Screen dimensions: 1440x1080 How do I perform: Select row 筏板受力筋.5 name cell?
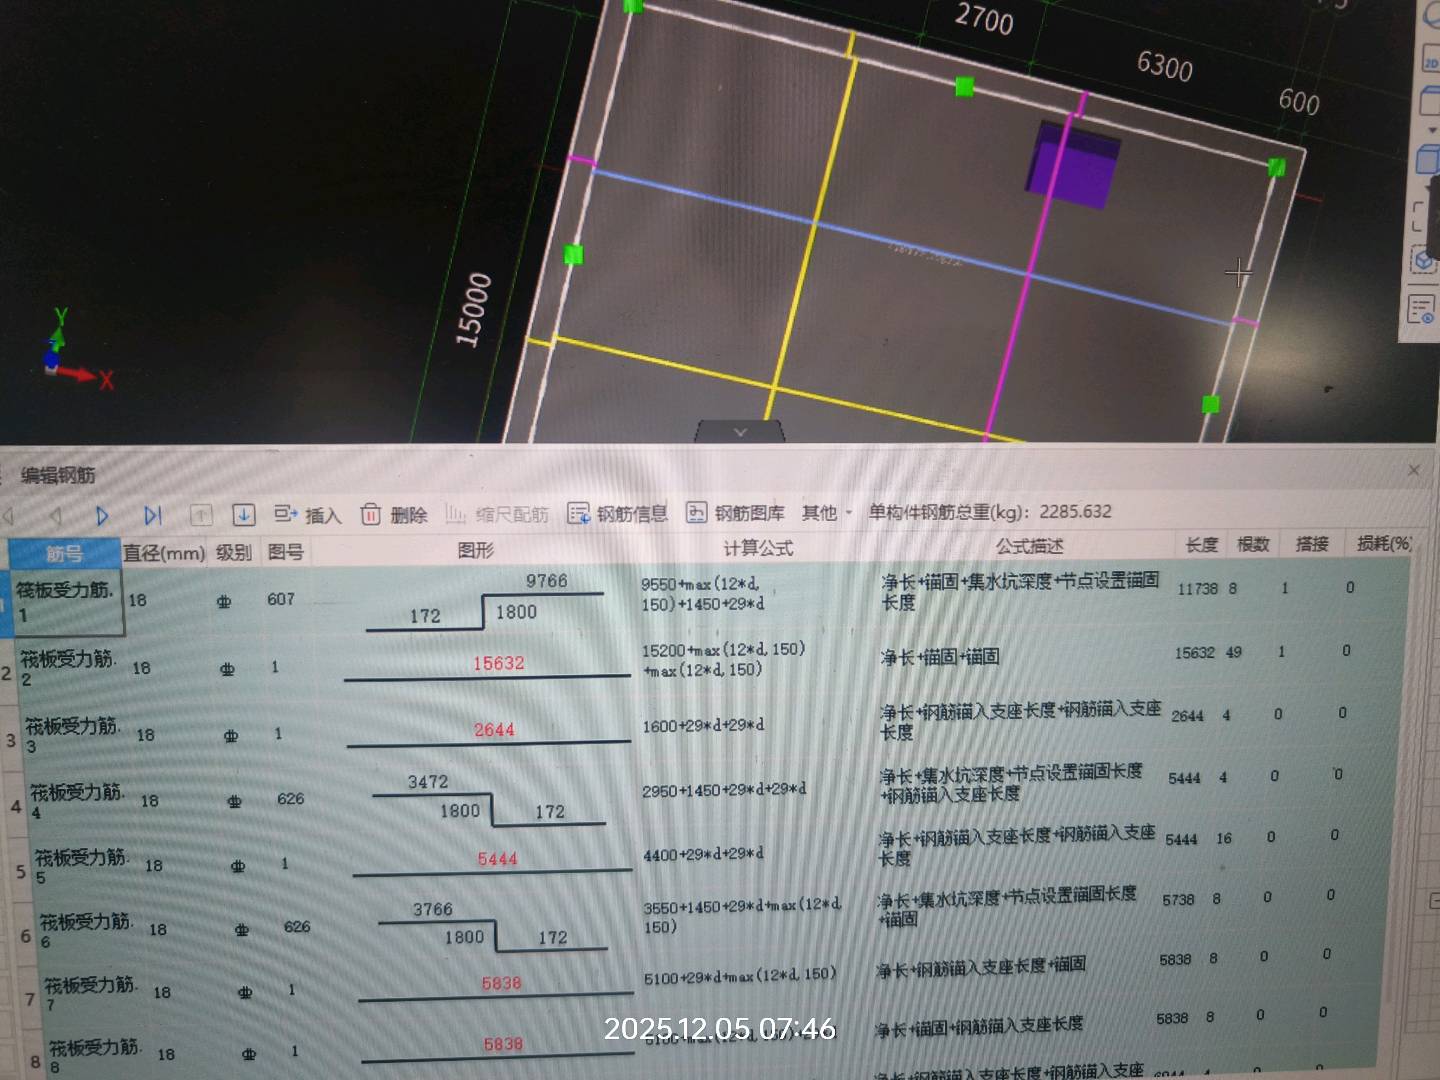click(x=83, y=866)
